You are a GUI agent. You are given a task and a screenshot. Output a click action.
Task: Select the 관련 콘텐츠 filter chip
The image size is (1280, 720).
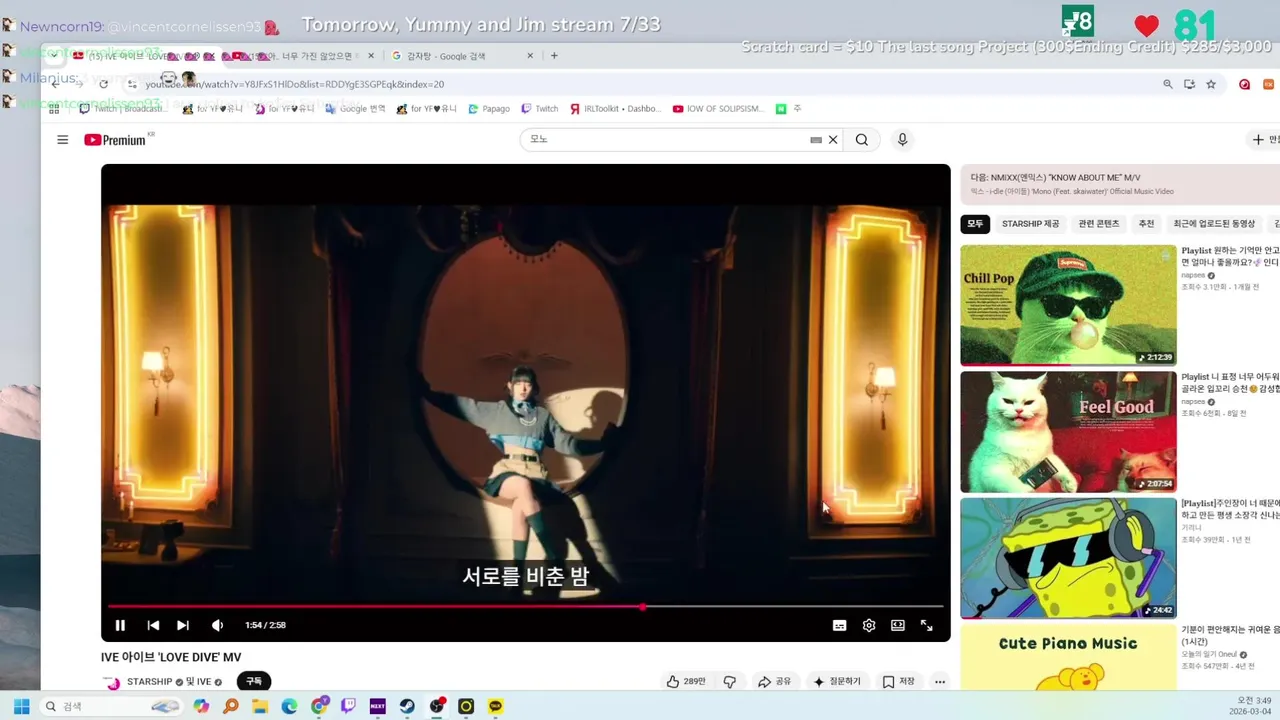point(1099,224)
